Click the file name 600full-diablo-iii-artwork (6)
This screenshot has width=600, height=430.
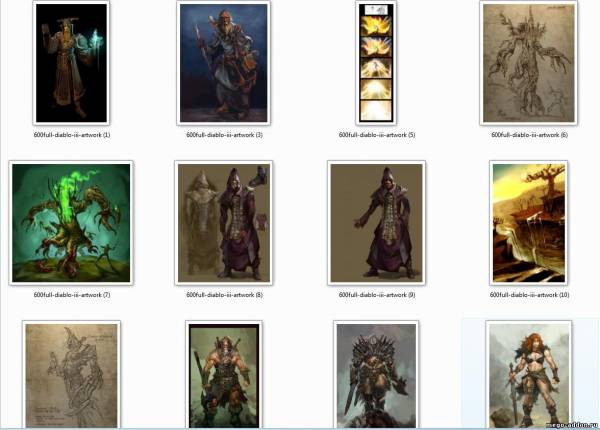pos(529,135)
